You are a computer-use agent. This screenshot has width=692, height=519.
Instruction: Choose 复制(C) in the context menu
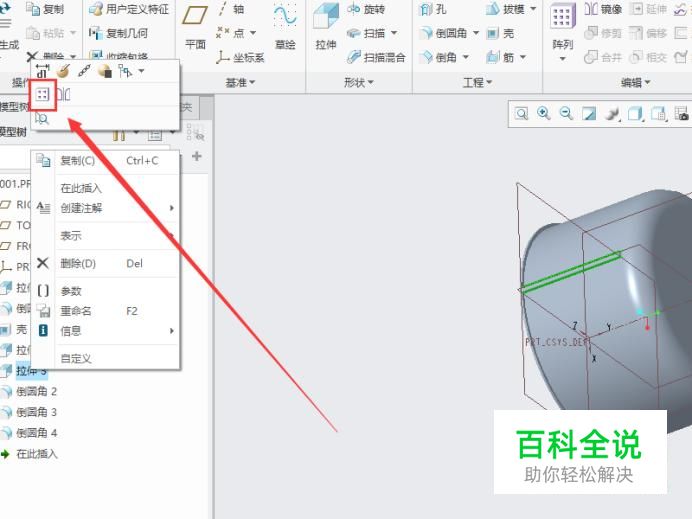point(106,161)
